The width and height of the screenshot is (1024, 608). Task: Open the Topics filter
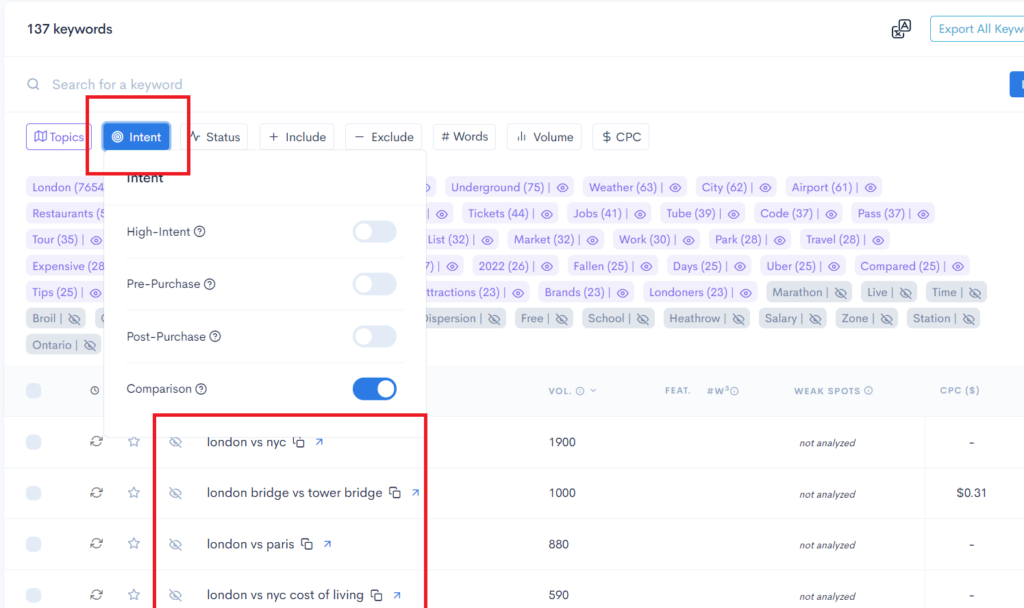coord(58,136)
